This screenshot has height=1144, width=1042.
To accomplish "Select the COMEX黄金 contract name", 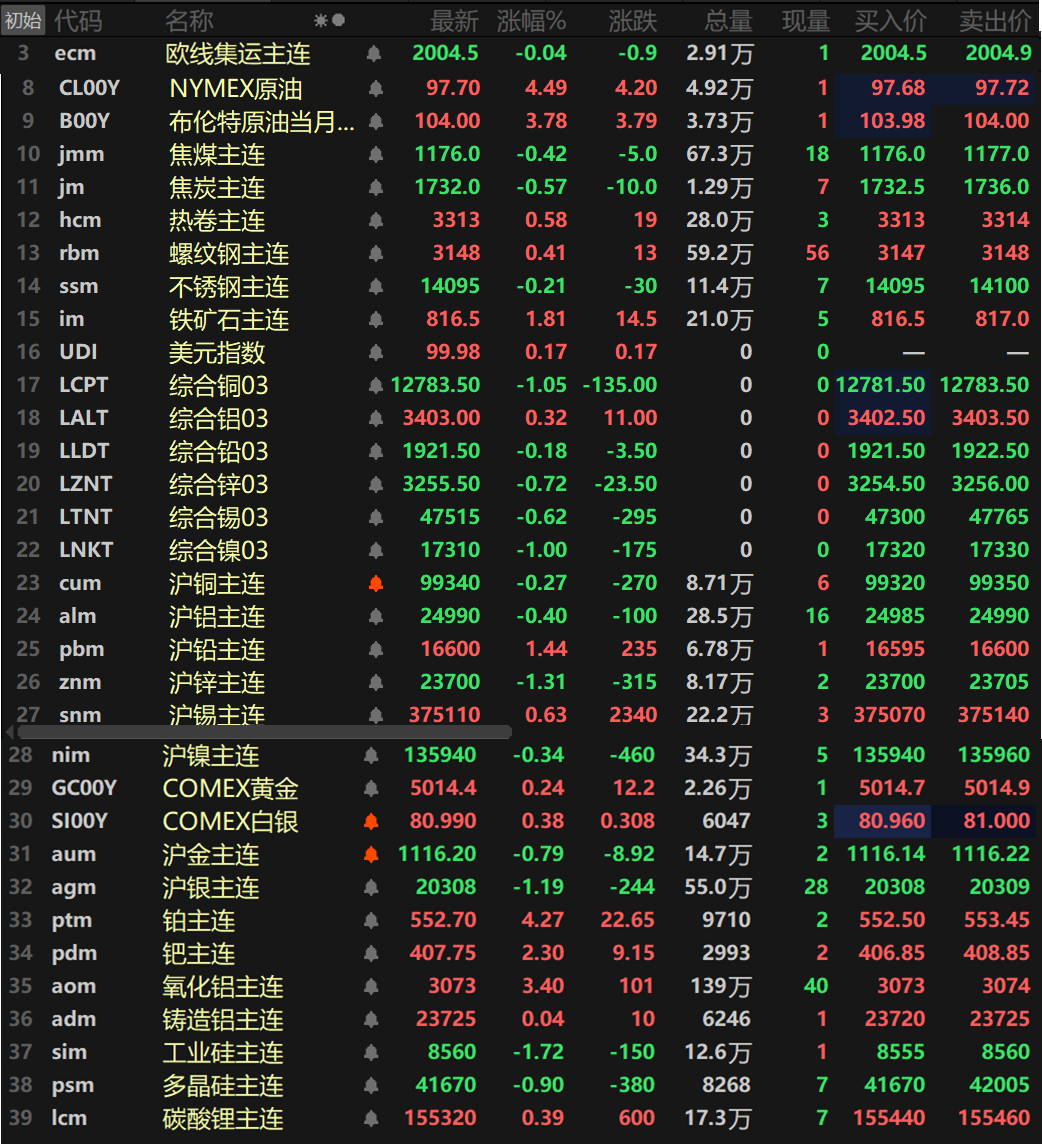I will 230,789.
